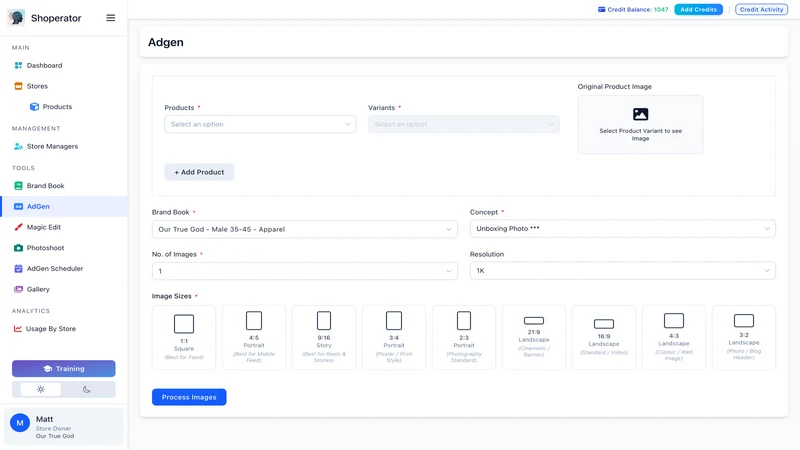Image resolution: width=800 pixels, height=450 pixels.
Task: Click the Matt user avatar
Action: pos(20,423)
